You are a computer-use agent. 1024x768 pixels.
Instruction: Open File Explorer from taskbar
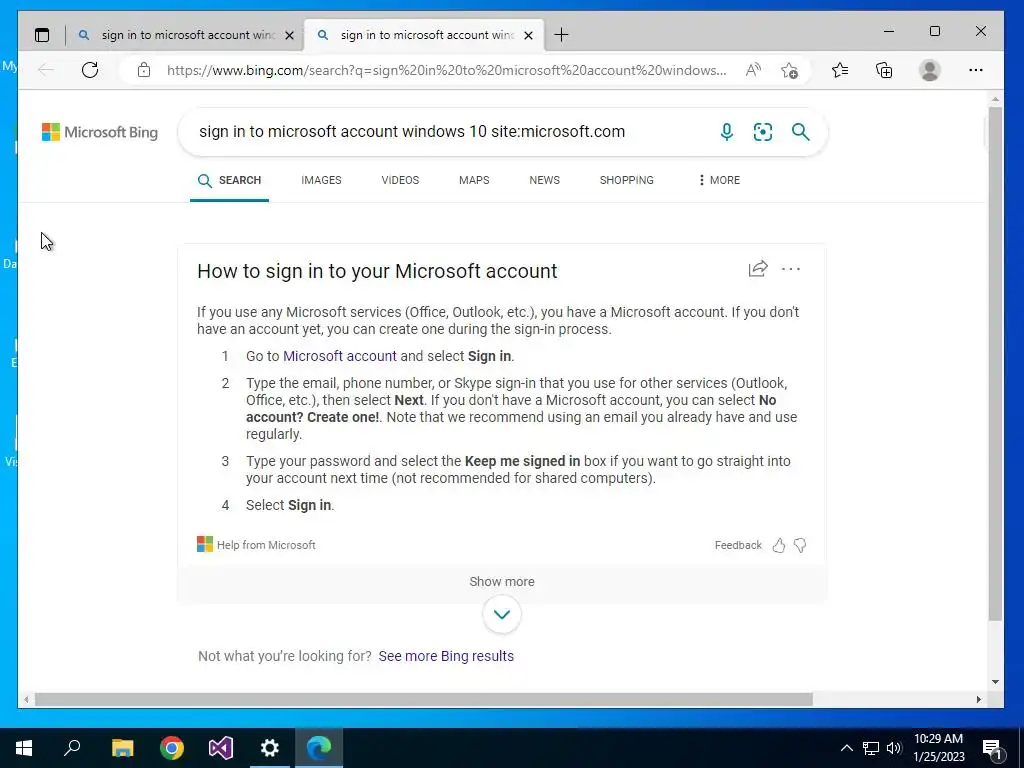tap(122, 748)
